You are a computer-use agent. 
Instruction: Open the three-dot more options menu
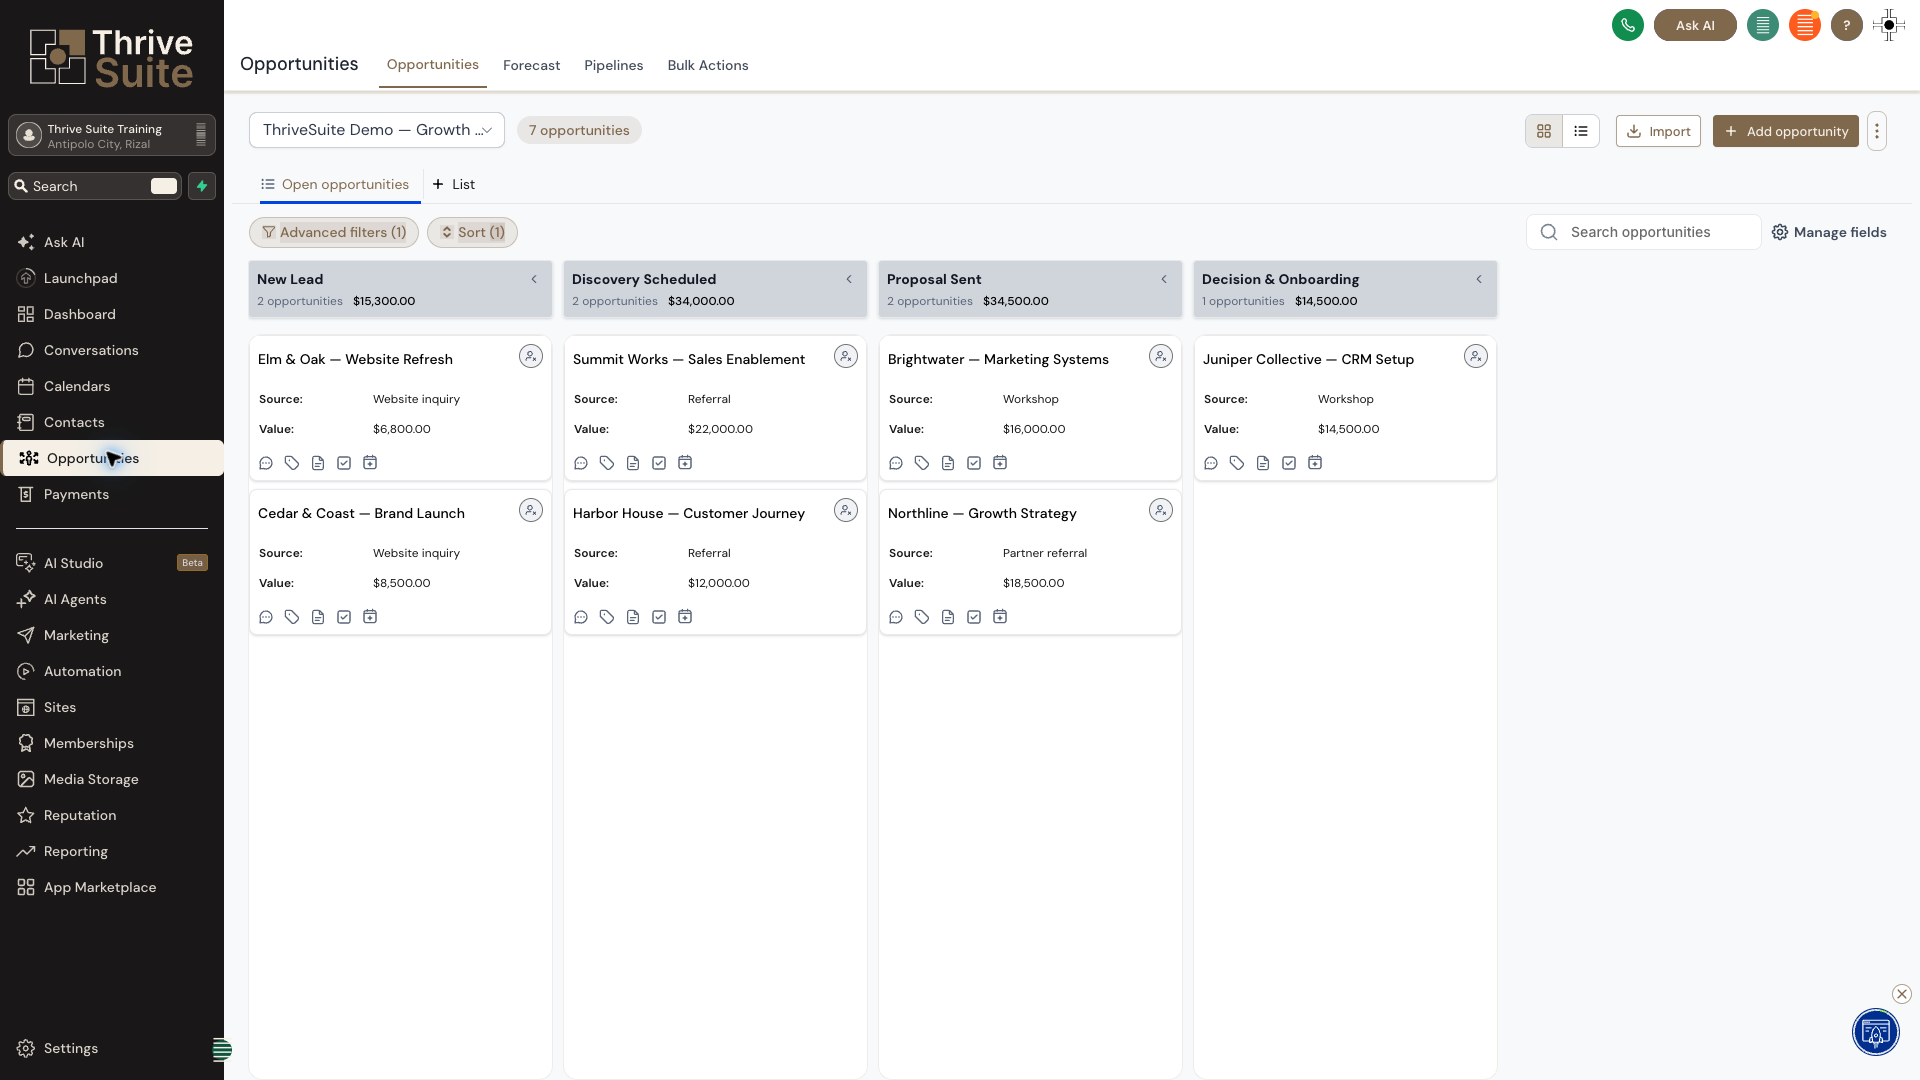[x=1877, y=131]
